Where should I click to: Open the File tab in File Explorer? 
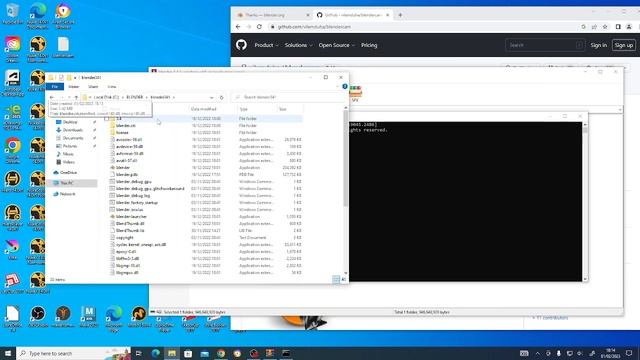click(x=55, y=87)
